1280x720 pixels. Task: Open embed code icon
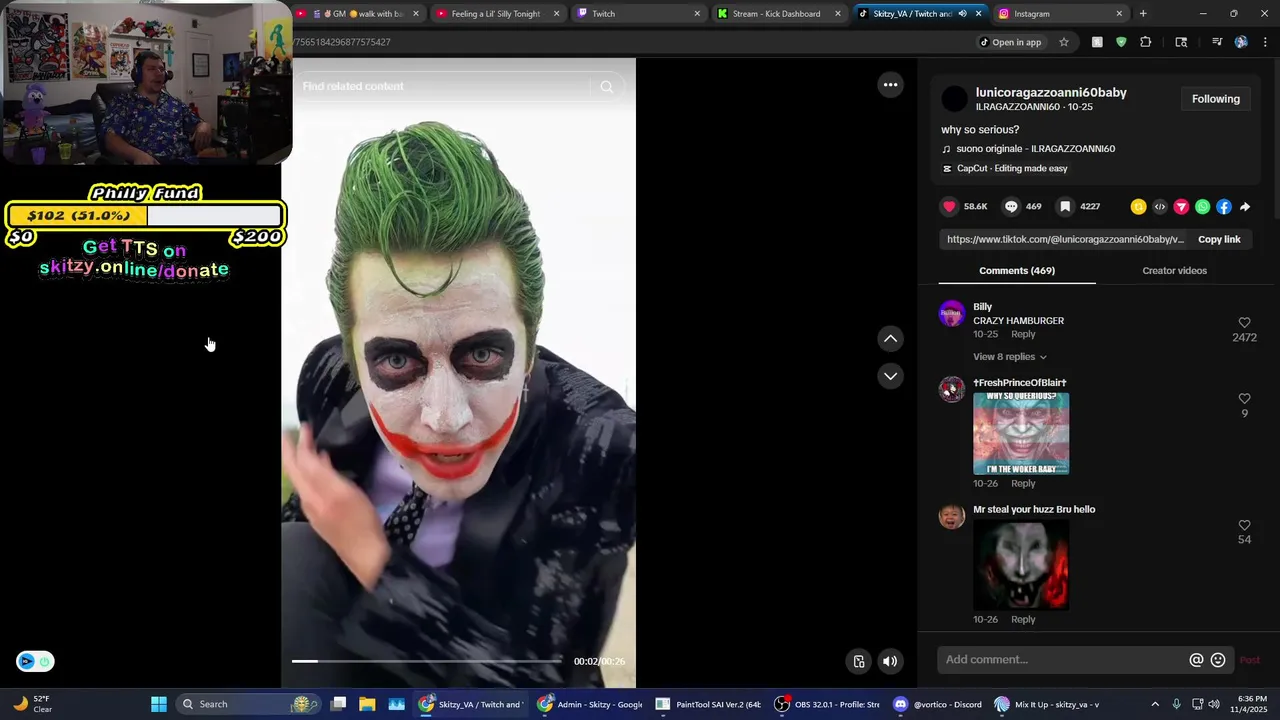[1160, 207]
